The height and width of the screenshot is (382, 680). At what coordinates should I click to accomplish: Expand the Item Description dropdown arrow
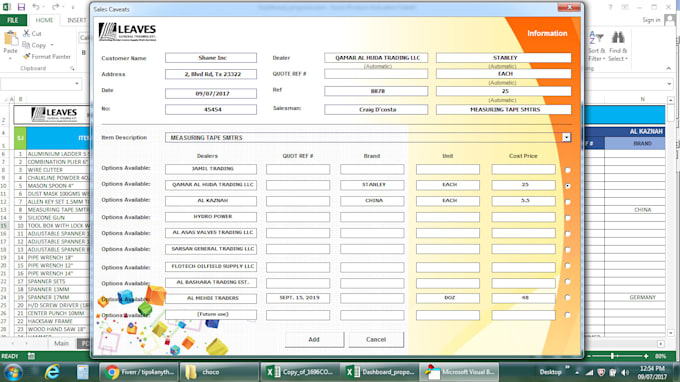tap(566, 137)
